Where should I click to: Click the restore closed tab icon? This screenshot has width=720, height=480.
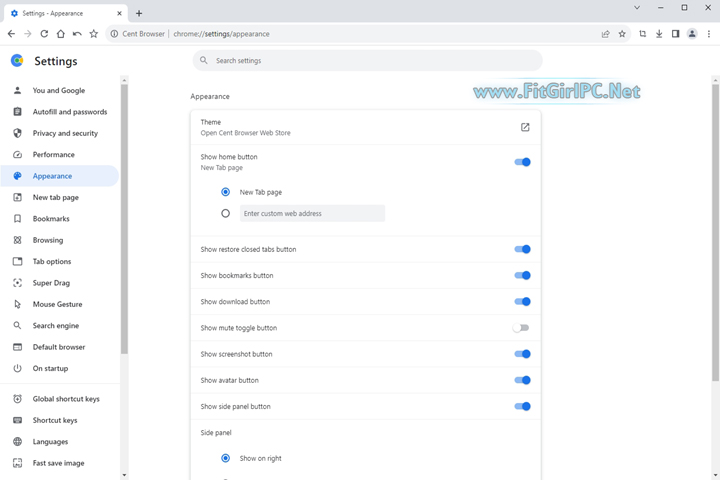pyautogui.click(x=77, y=33)
